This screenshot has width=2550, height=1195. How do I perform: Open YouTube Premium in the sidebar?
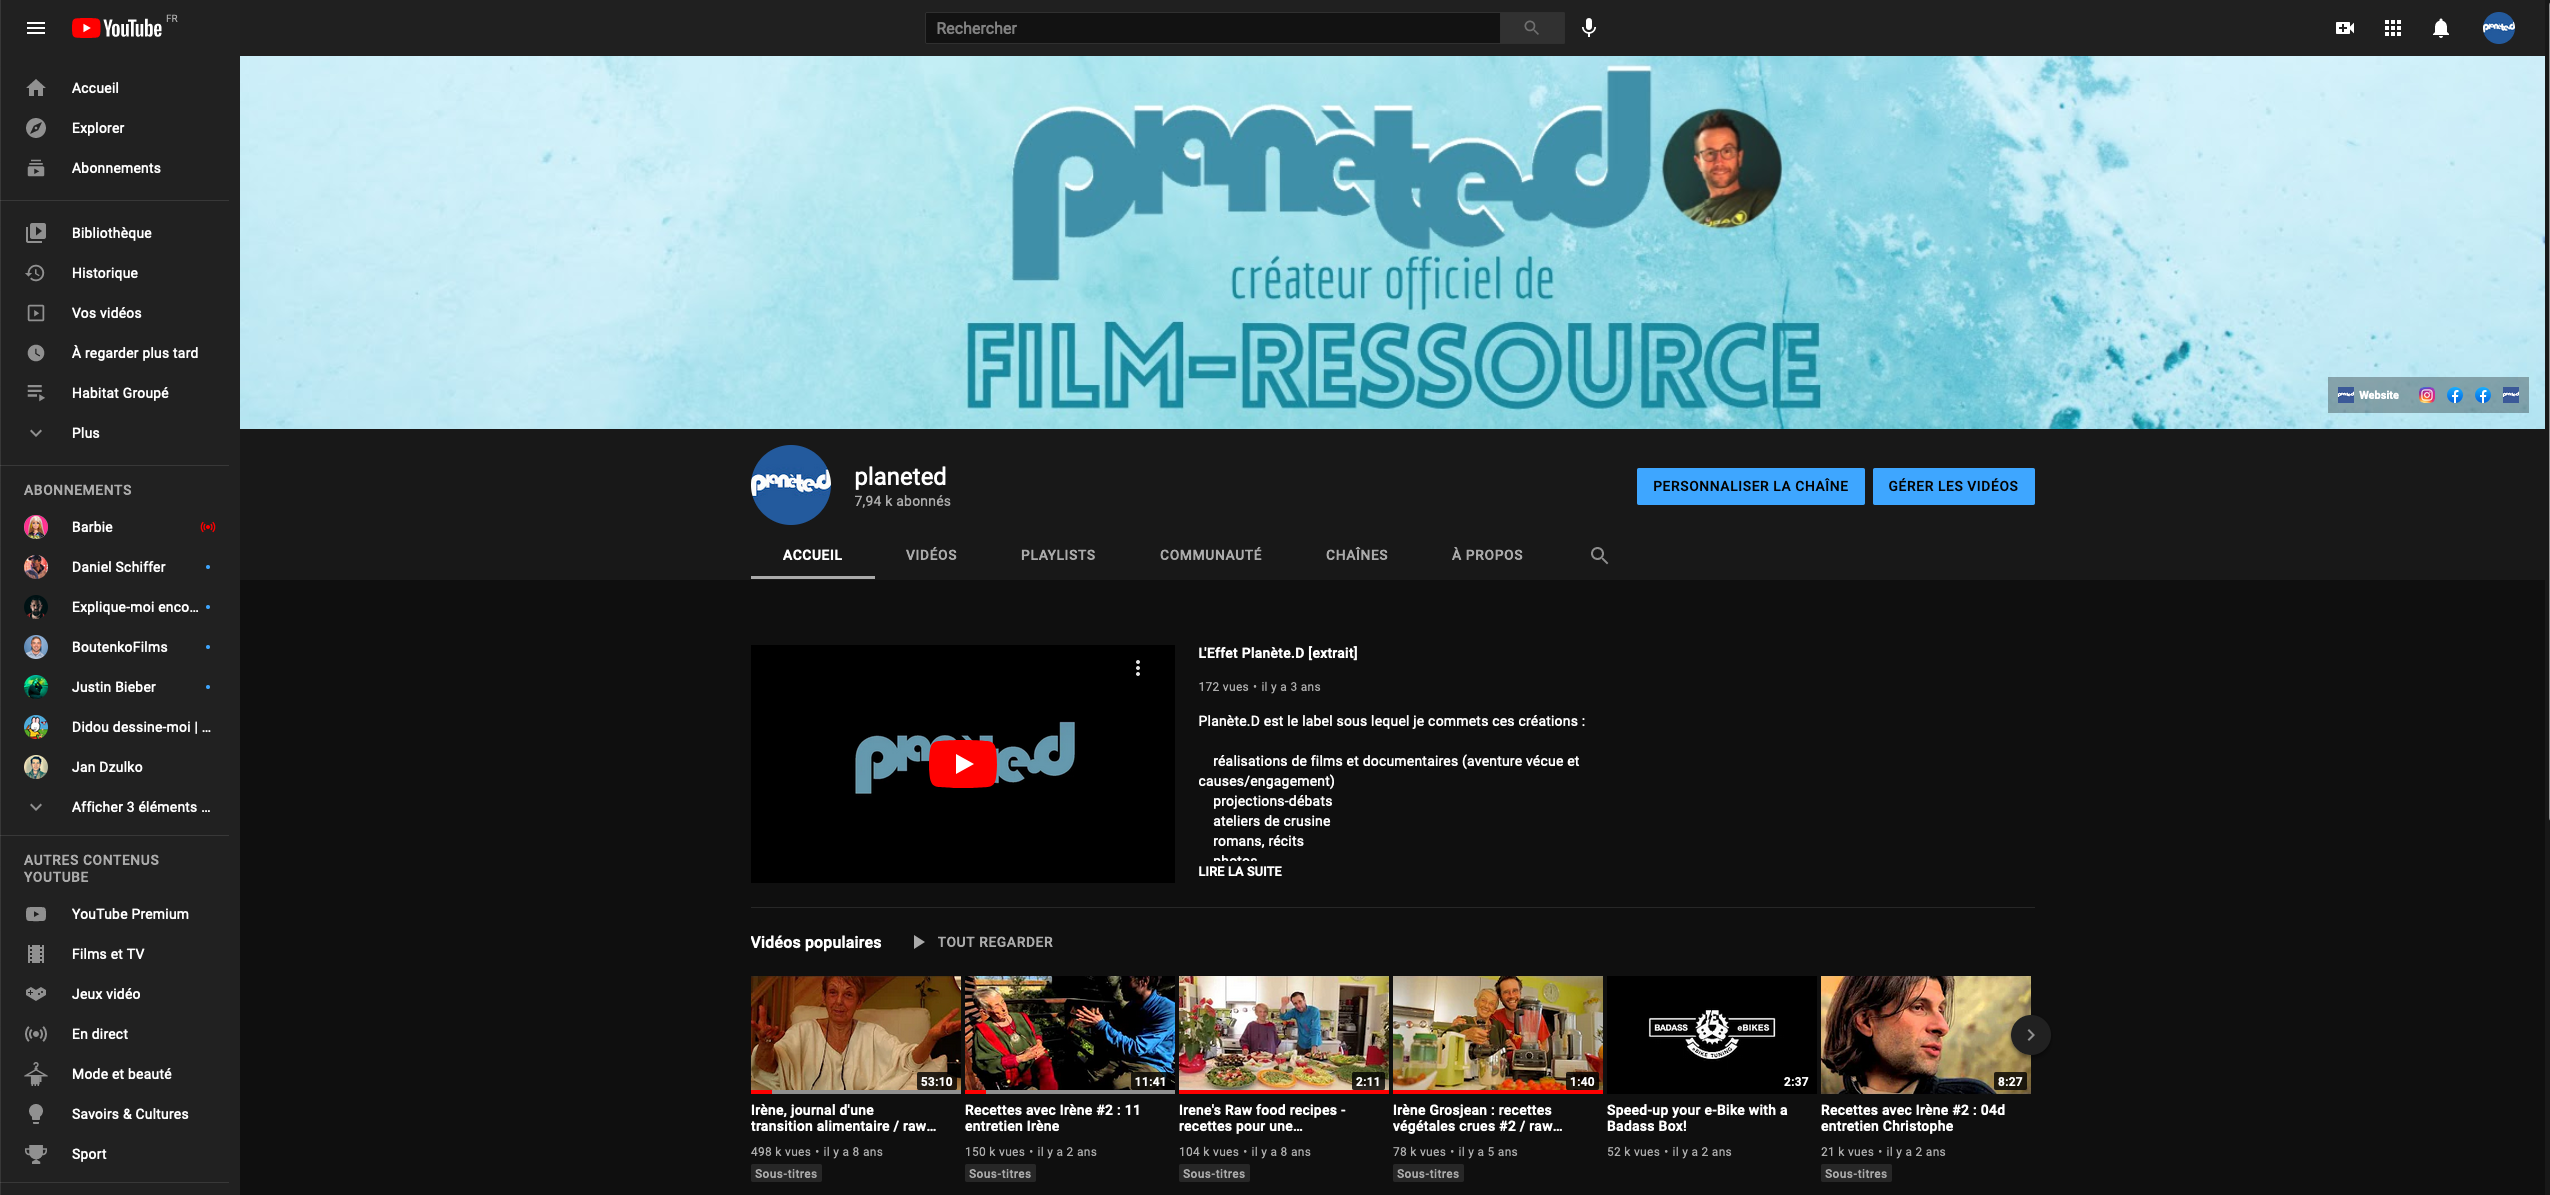tap(120, 914)
